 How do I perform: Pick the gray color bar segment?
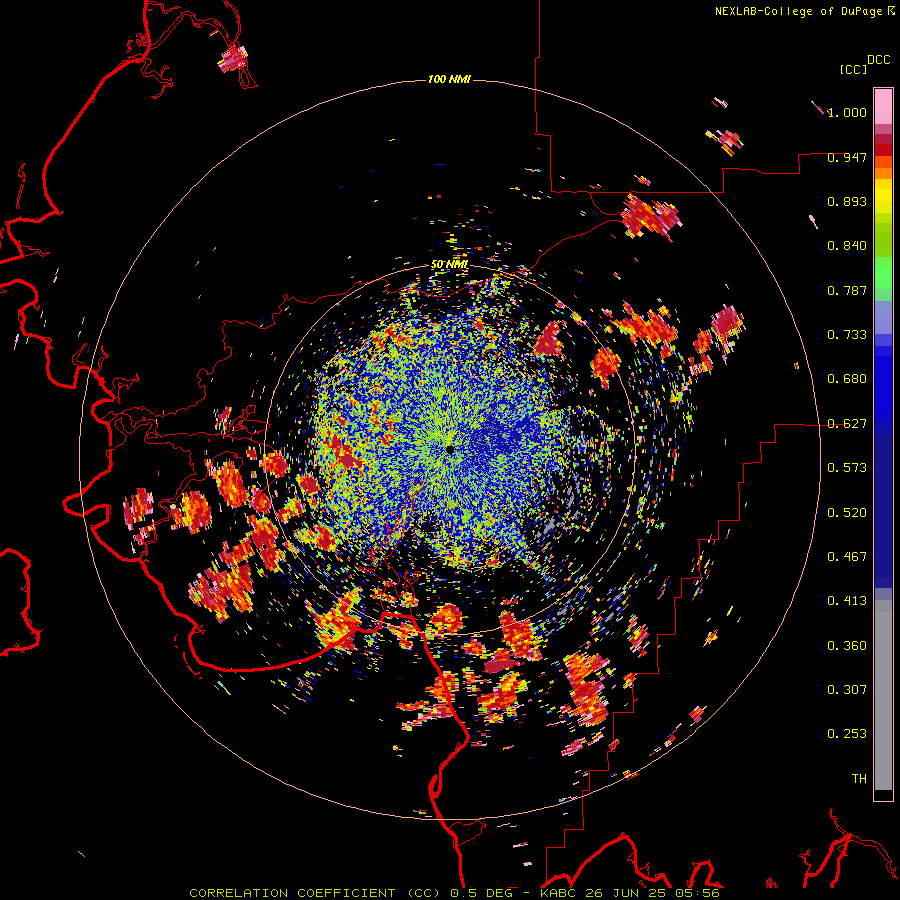(883, 695)
